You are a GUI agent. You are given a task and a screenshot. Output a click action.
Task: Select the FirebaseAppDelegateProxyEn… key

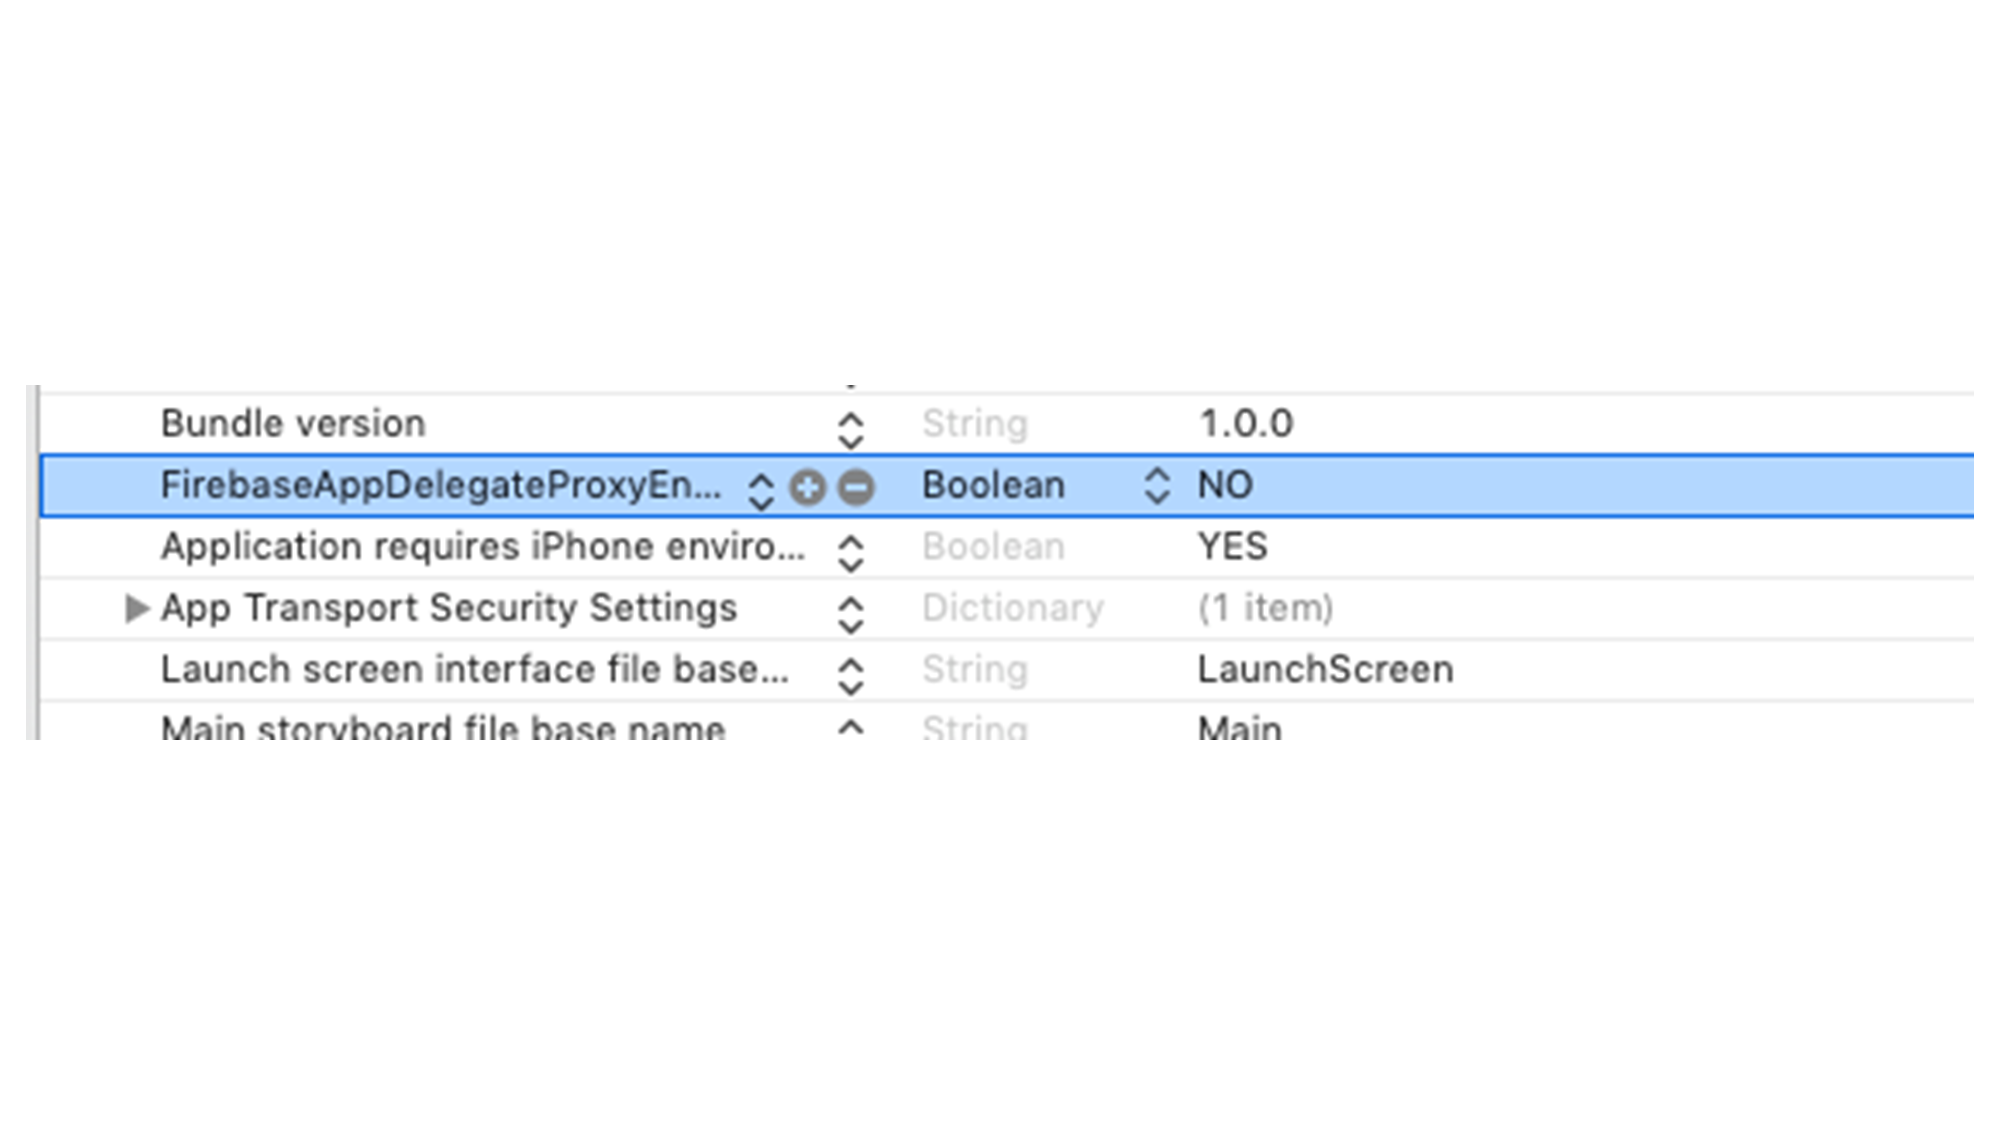click(441, 485)
